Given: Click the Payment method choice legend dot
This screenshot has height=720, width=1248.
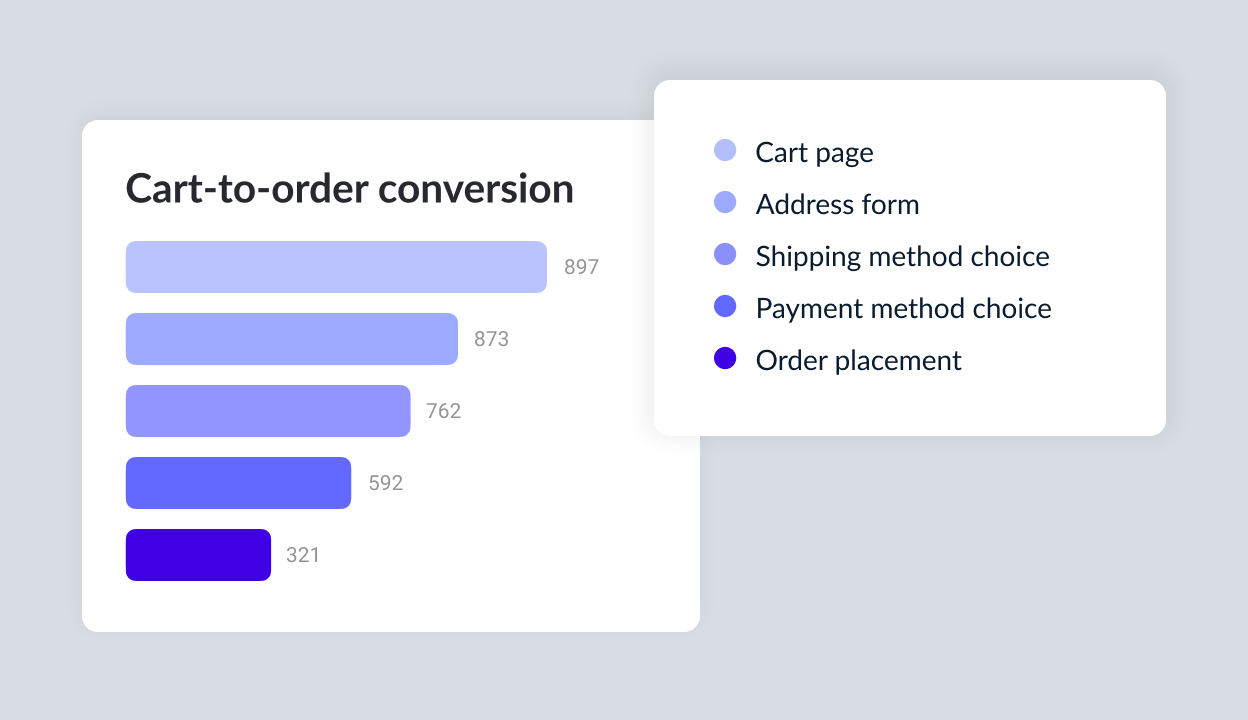Looking at the screenshot, I should click(725, 307).
